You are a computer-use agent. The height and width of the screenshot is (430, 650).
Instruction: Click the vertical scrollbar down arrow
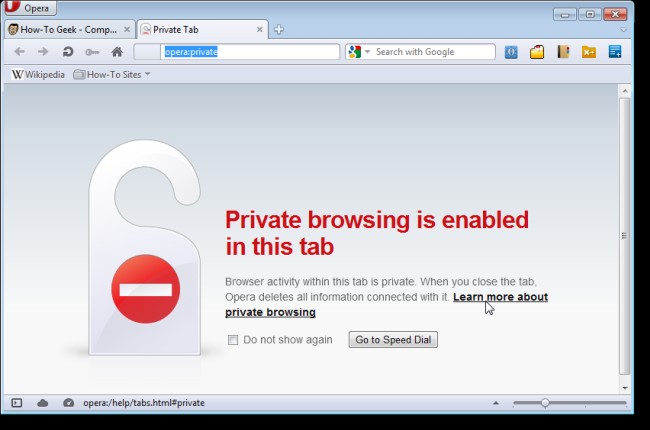pos(625,388)
